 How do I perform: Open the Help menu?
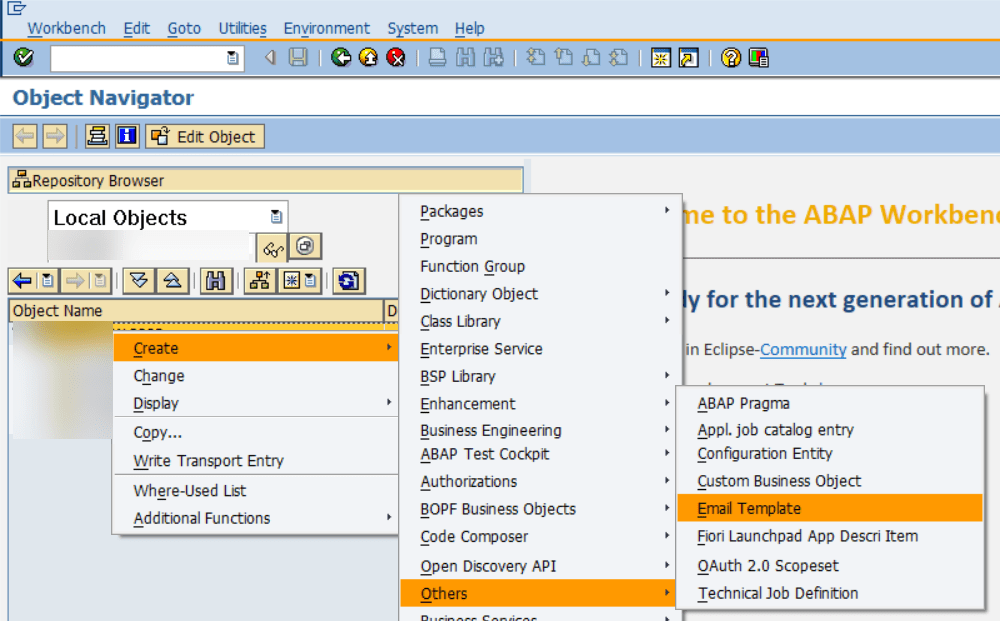point(469,29)
